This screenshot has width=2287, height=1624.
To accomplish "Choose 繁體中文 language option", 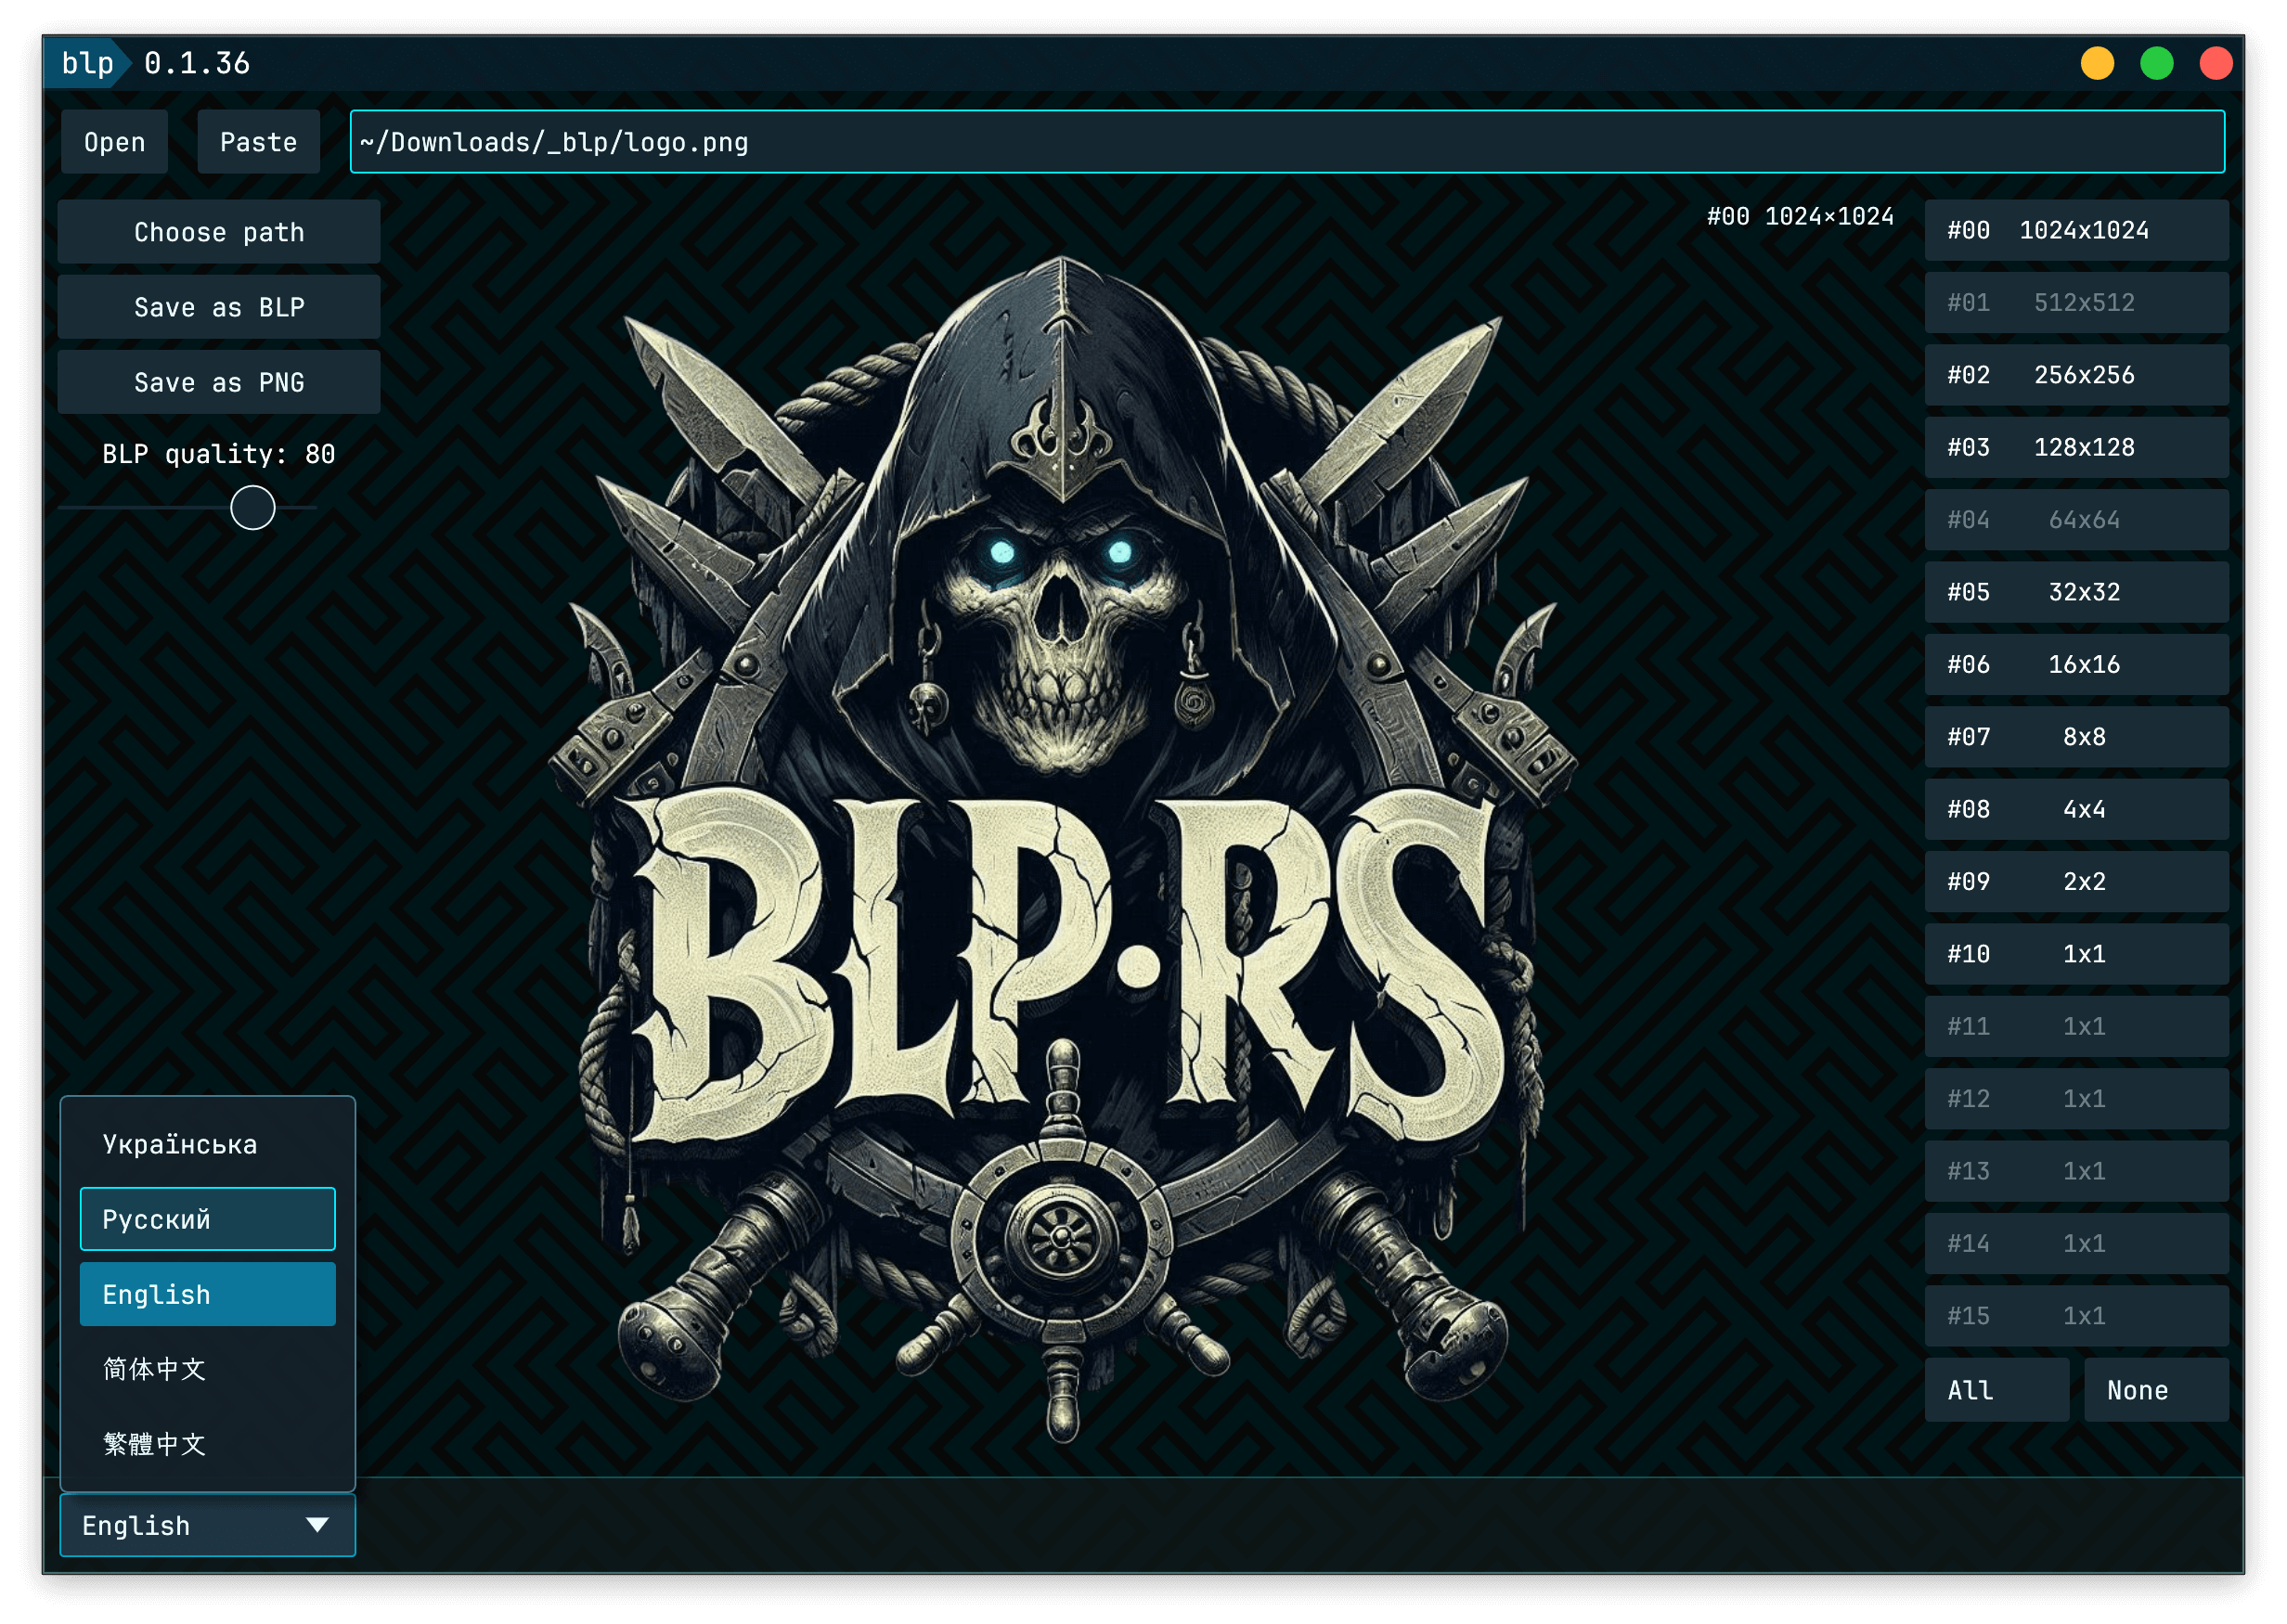I will tap(207, 1444).
